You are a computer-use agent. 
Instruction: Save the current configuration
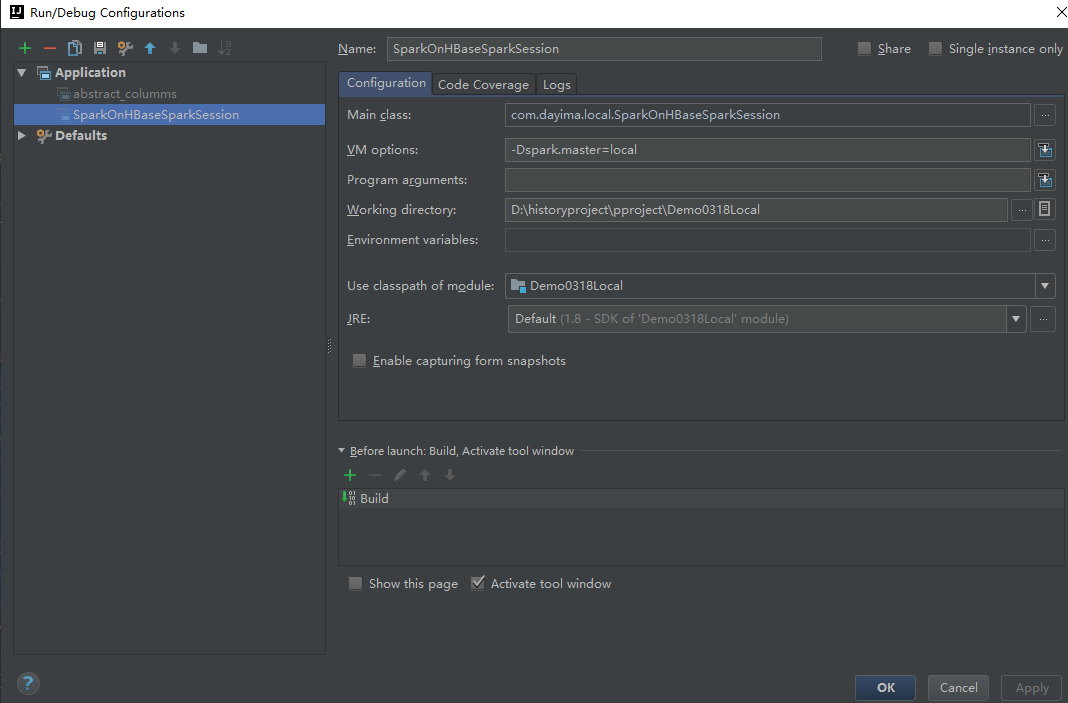click(99, 47)
